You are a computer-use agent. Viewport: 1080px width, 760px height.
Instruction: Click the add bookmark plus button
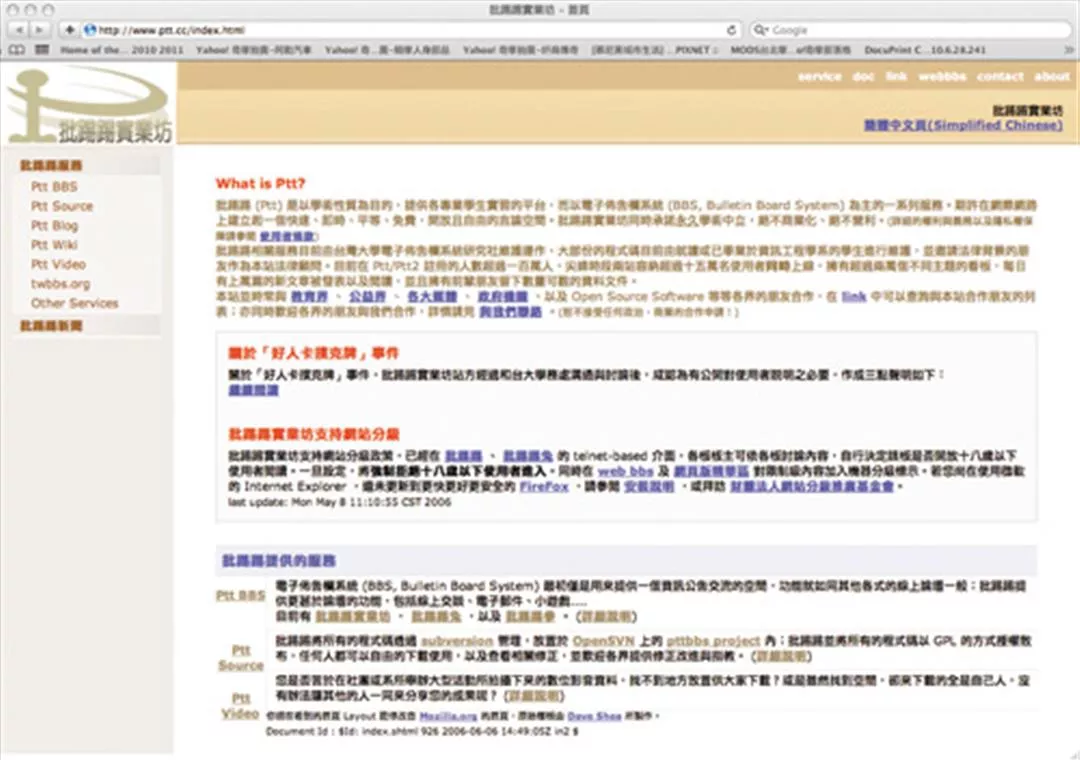click(x=69, y=30)
